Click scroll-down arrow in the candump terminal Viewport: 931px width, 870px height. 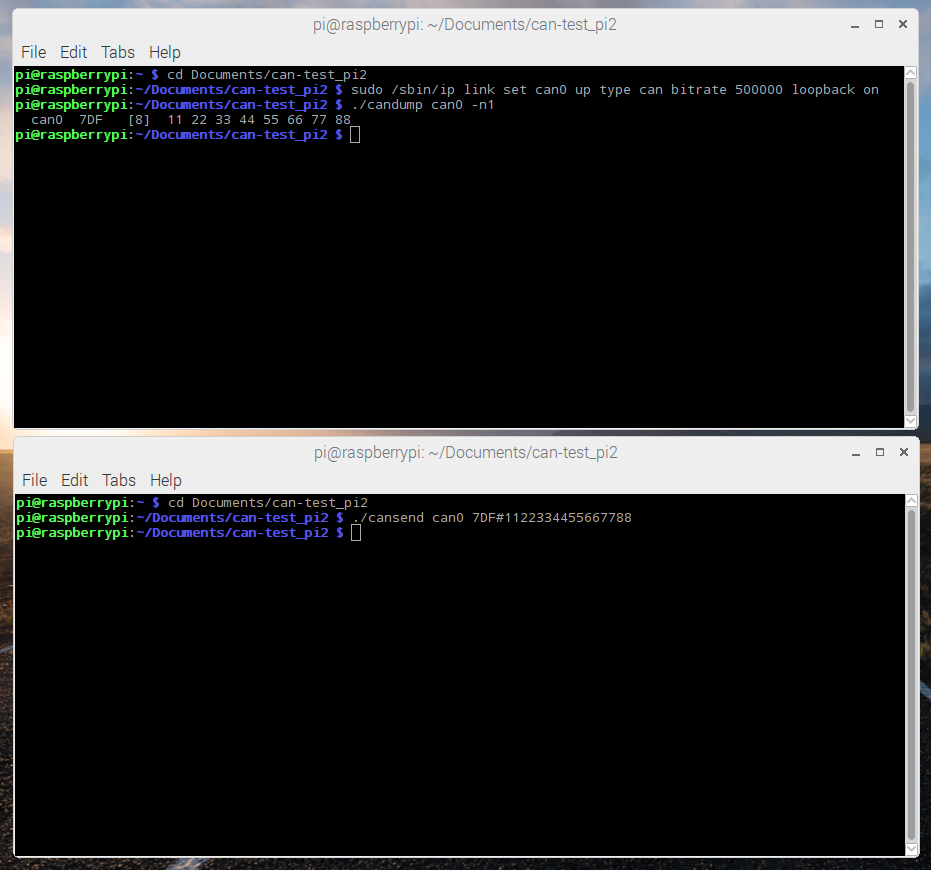pyautogui.click(x=910, y=421)
